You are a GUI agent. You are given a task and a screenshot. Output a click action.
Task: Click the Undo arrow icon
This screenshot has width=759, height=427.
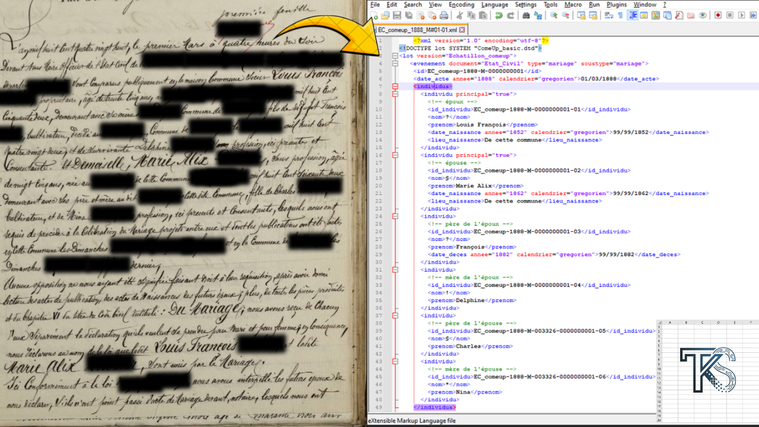(499, 16)
